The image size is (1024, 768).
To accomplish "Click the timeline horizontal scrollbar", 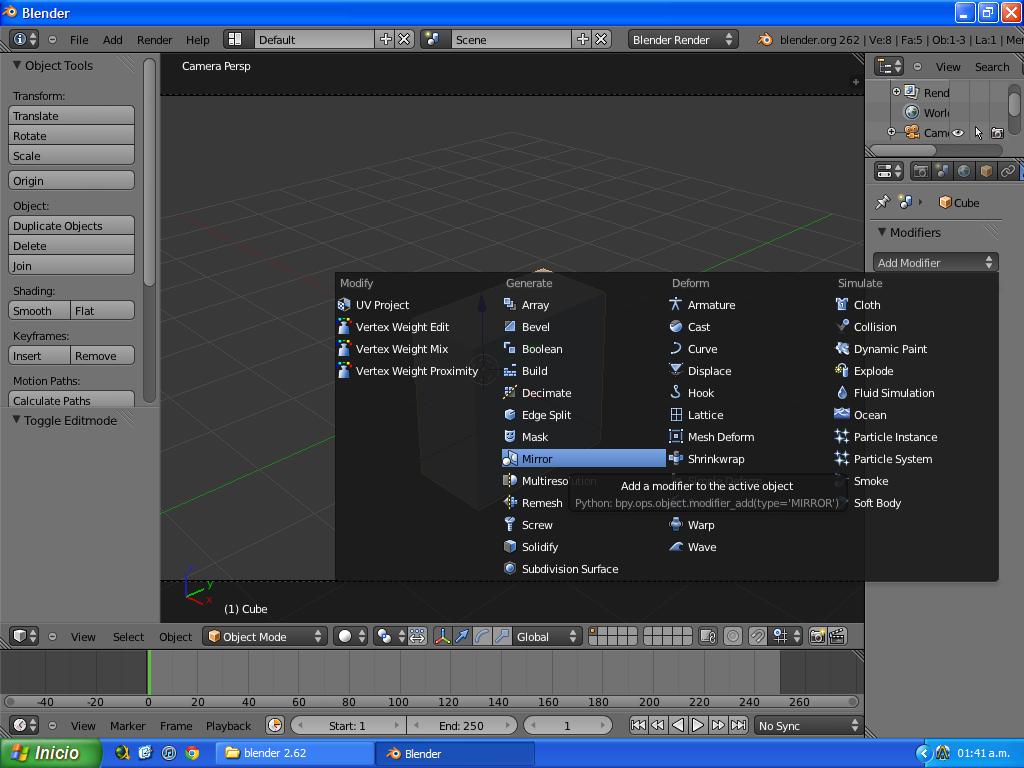I will point(432,702).
